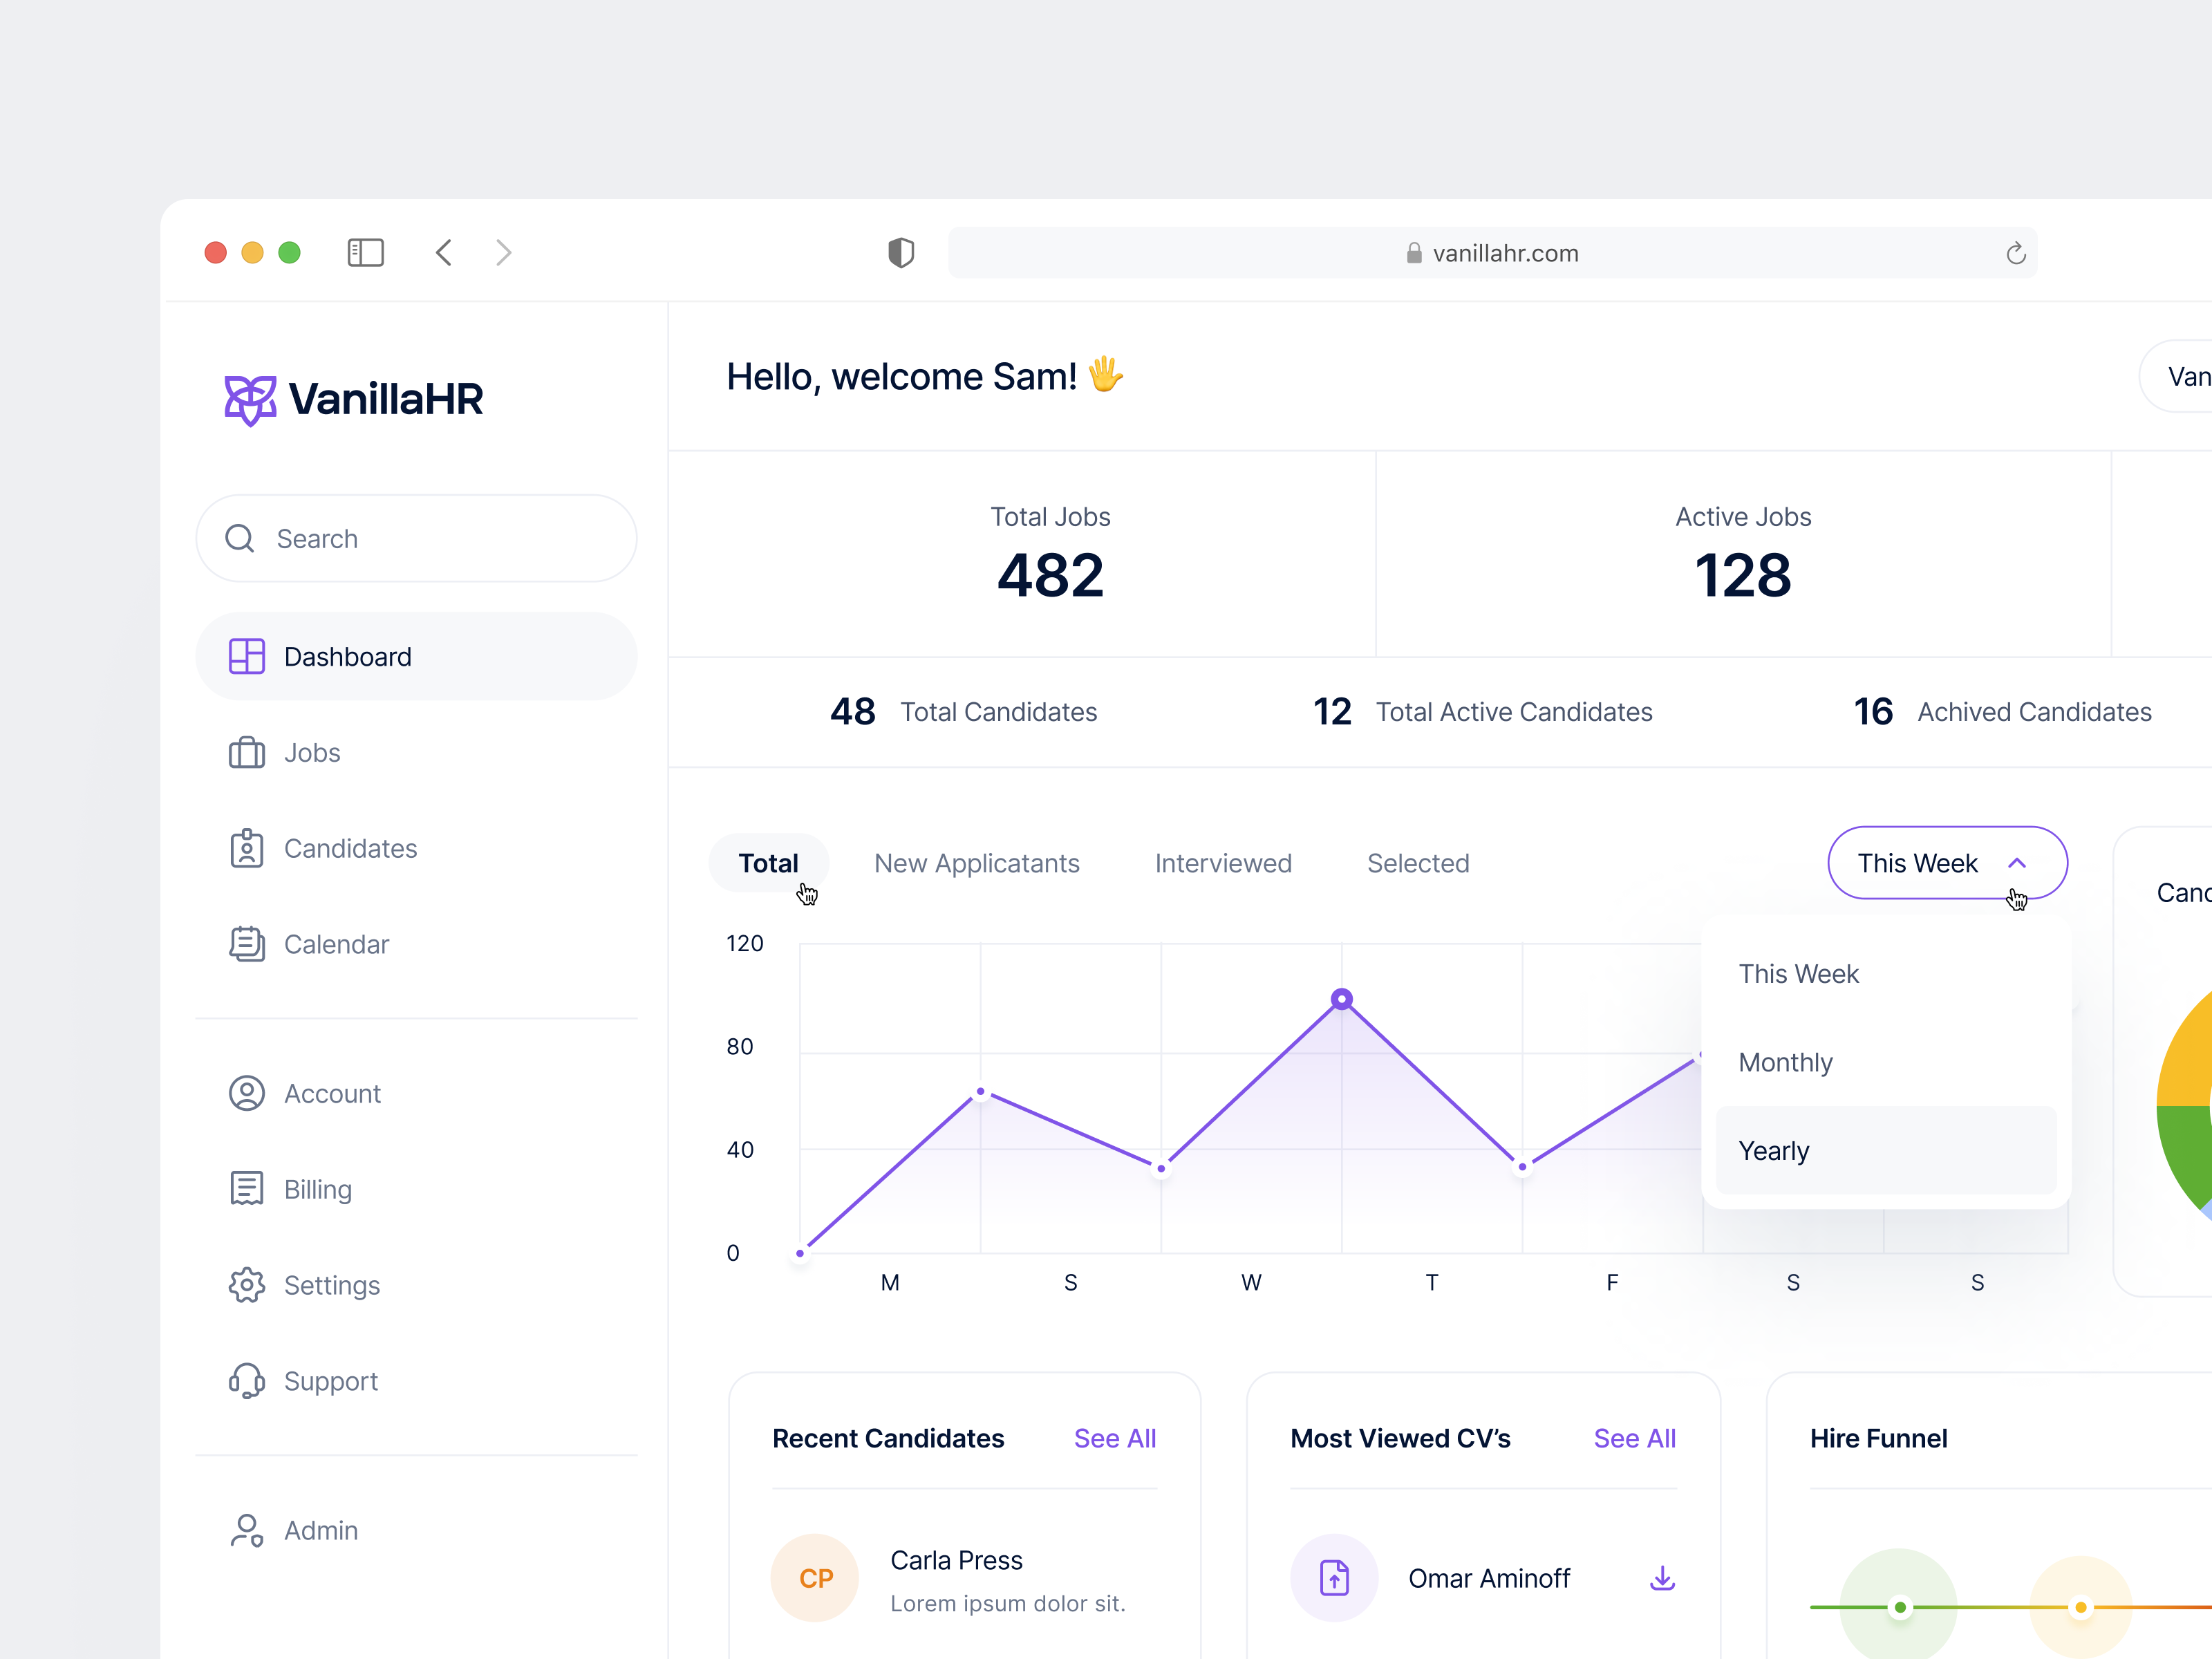Click the 12 Total Active Candidates stat

[x=1482, y=712]
